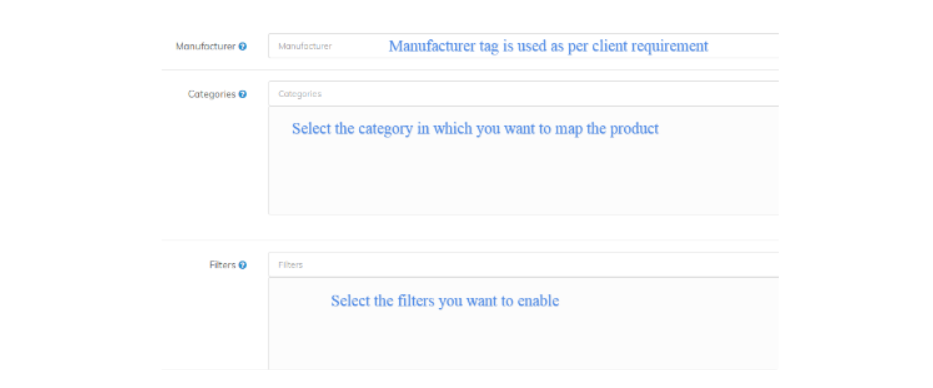Click the blue 'Manufacturer tag is used' annotation
Image resolution: width=933 pixels, height=388 pixels.
549,46
